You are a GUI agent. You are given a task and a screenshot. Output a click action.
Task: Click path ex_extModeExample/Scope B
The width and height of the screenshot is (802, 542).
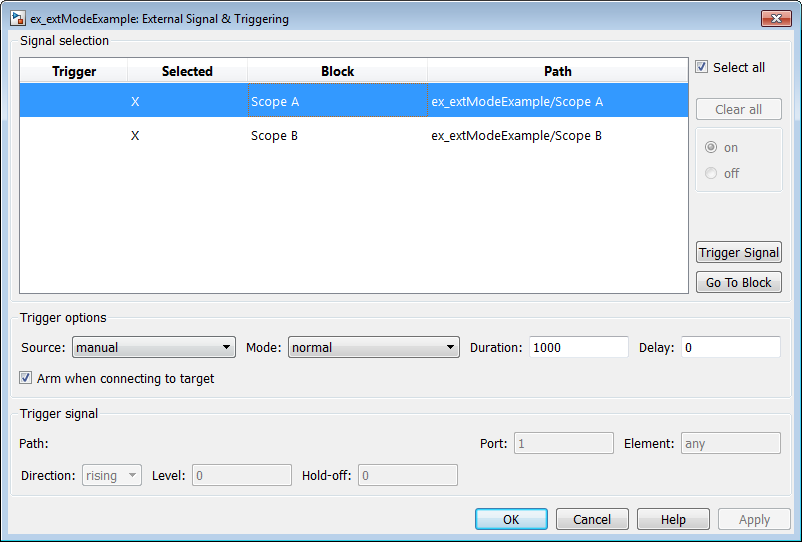[517, 136]
